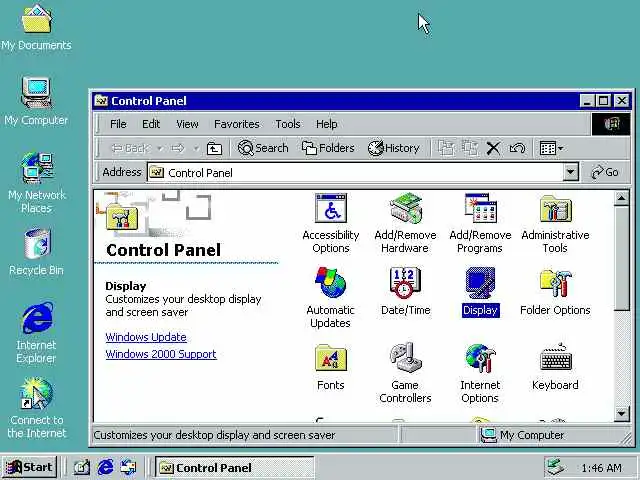
Task: Open the Views dropdown button
Action: tap(551, 148)
